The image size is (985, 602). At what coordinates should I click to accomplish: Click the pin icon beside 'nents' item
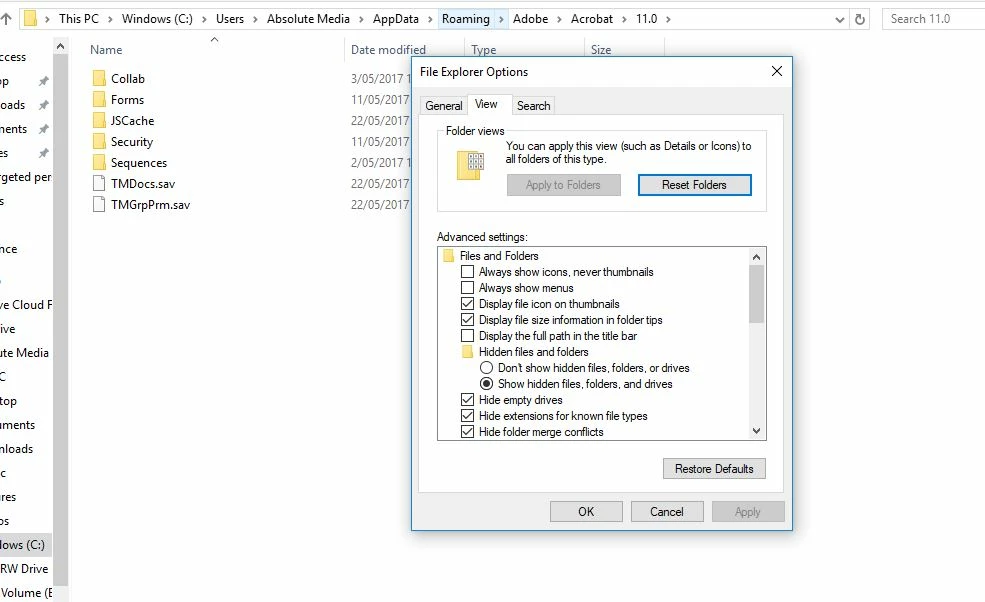click(x=43, y=129)
